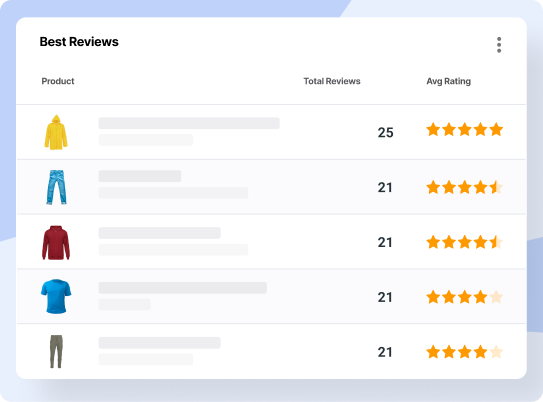The height and width of the screenshot is (402, 543).
Task: Click the five-star rating of the raincoat
Action: [464, 129]
